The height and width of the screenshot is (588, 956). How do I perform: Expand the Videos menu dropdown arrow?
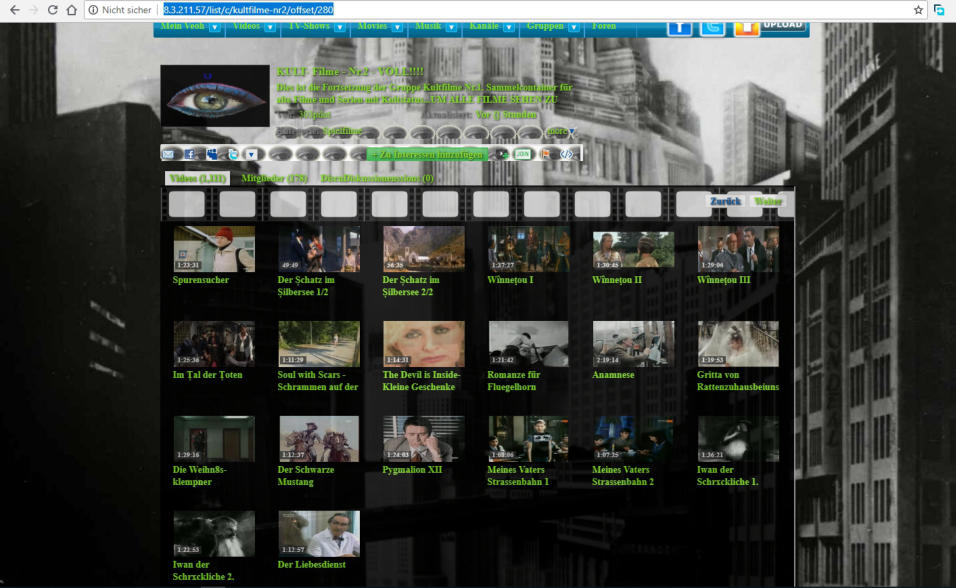270,27
